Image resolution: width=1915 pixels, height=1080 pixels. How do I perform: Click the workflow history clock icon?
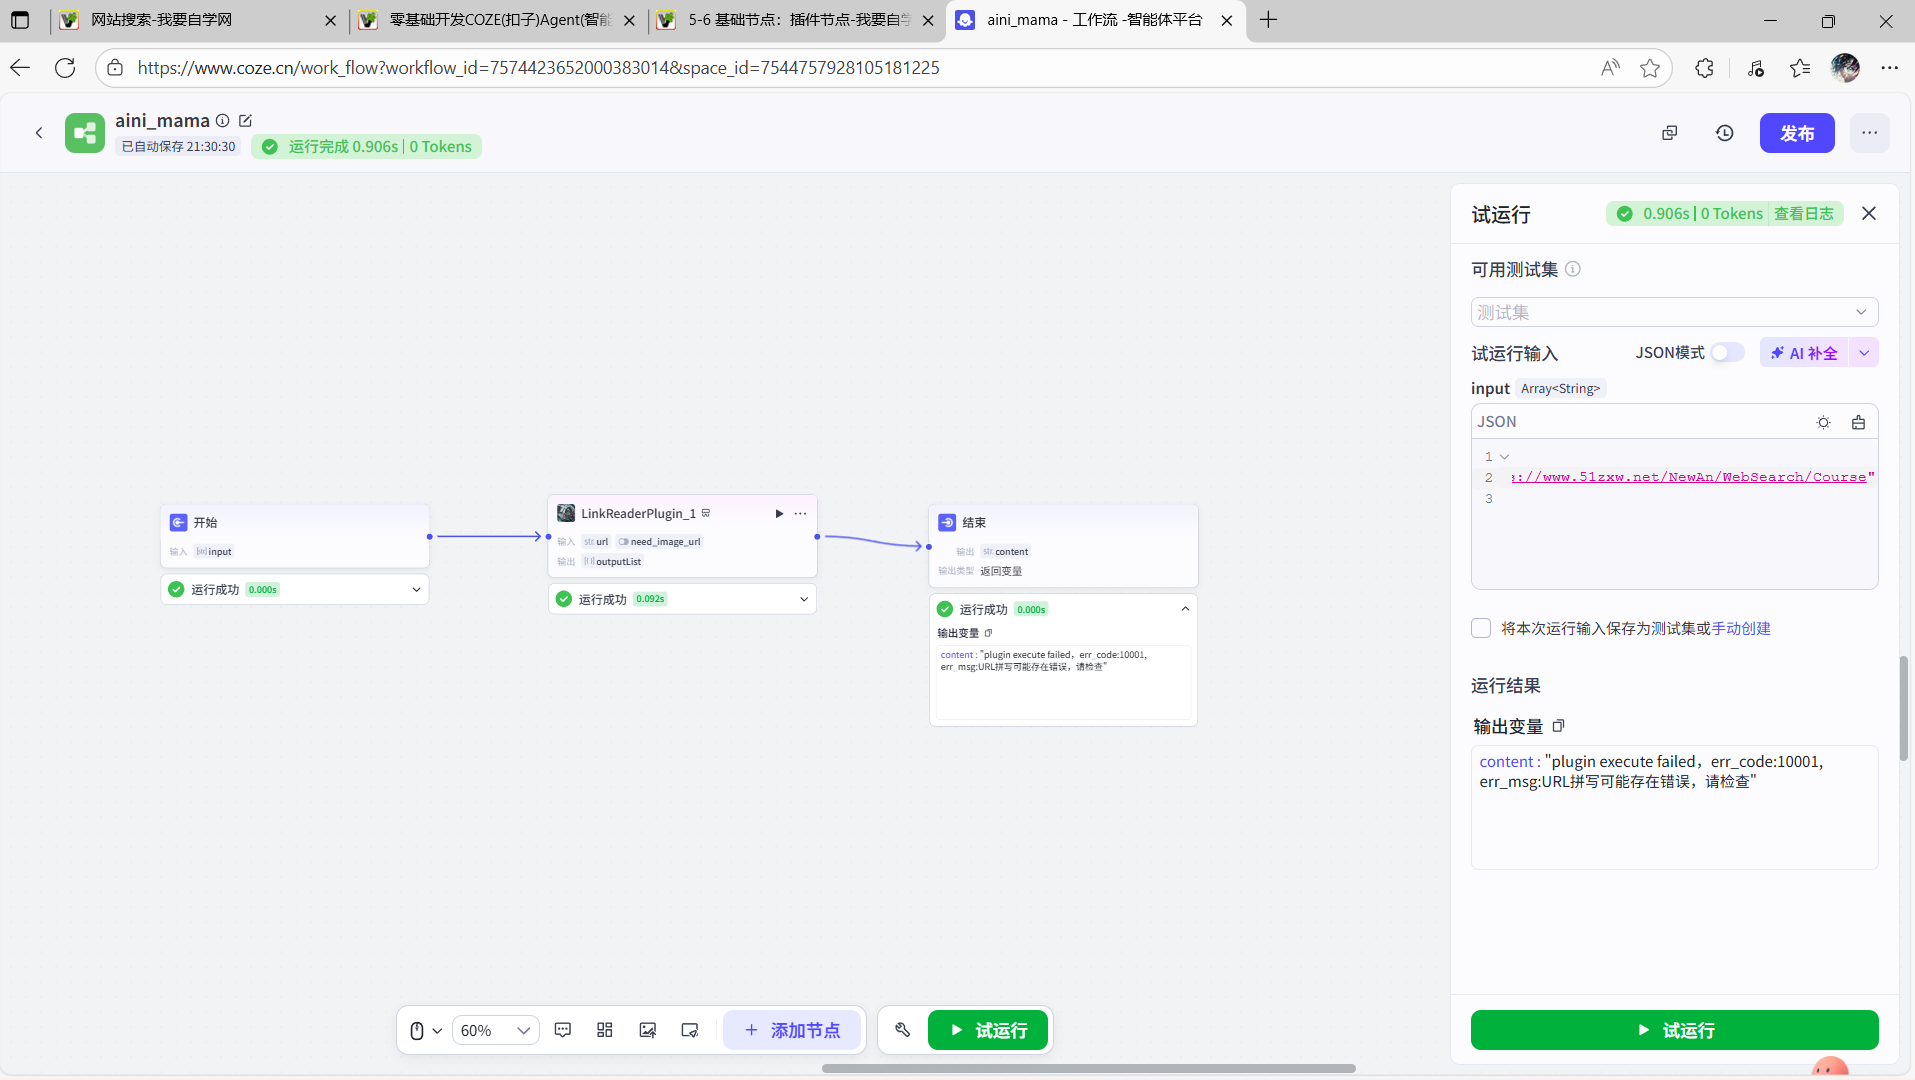point(1724,133)
